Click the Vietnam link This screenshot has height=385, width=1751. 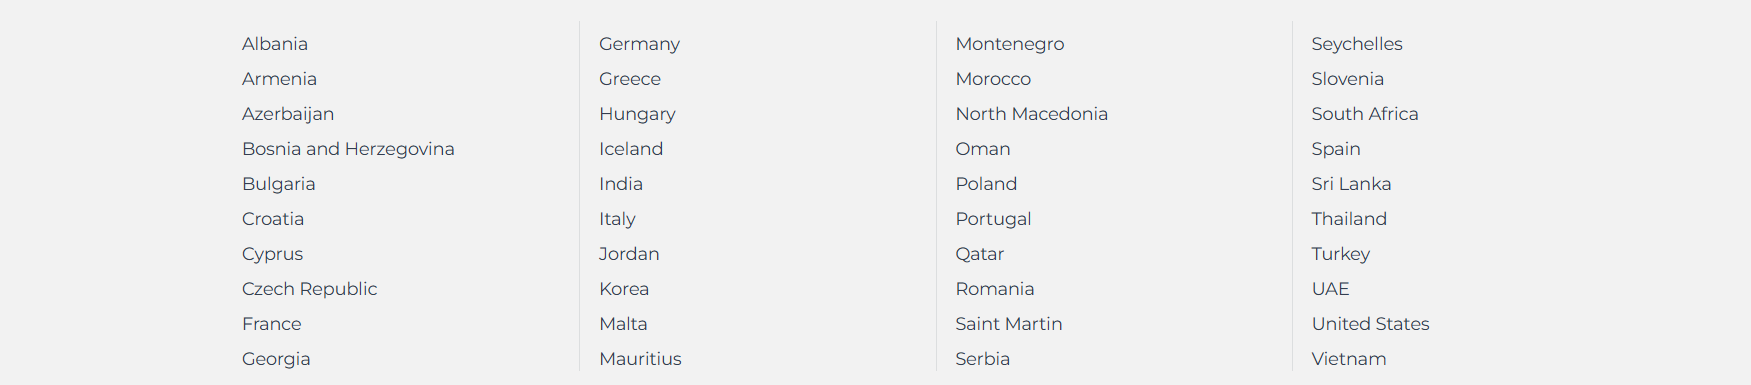click(1349, 359)
